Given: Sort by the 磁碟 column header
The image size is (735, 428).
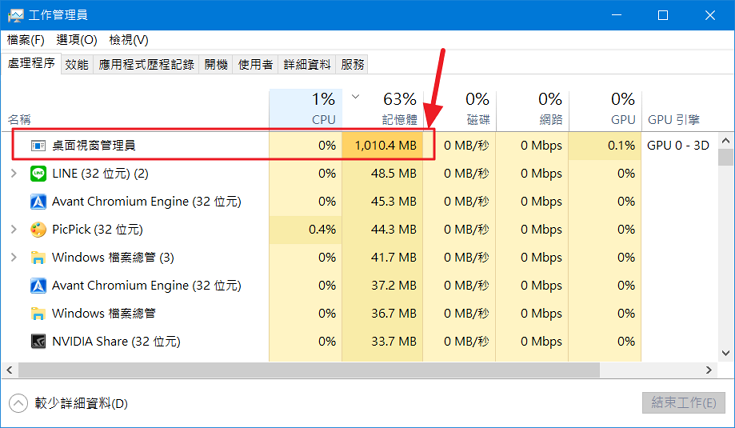Looking at the screenshot, I should tap(459, 109).
